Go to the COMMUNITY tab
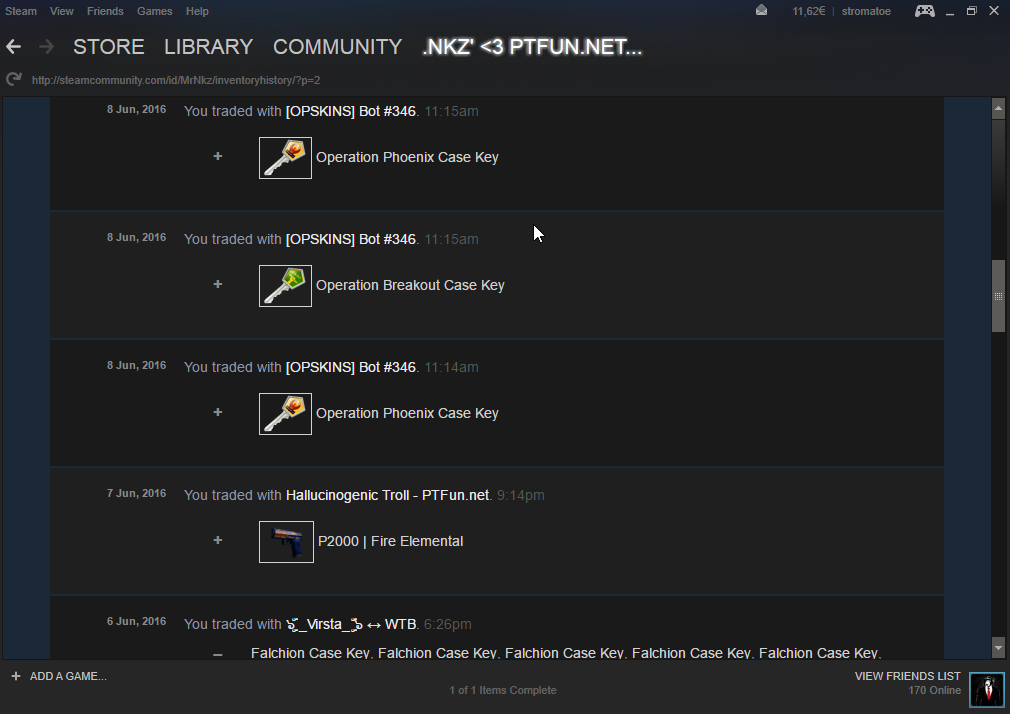The width and height of the screenshot is (1010, 714). tap(337, 47)
